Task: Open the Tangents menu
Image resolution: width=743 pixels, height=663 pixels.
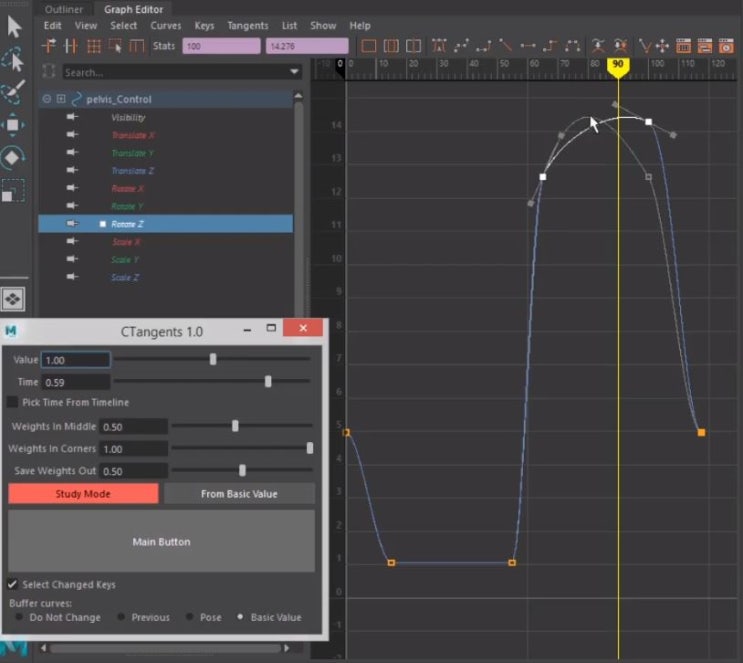Action: point(247,25)
